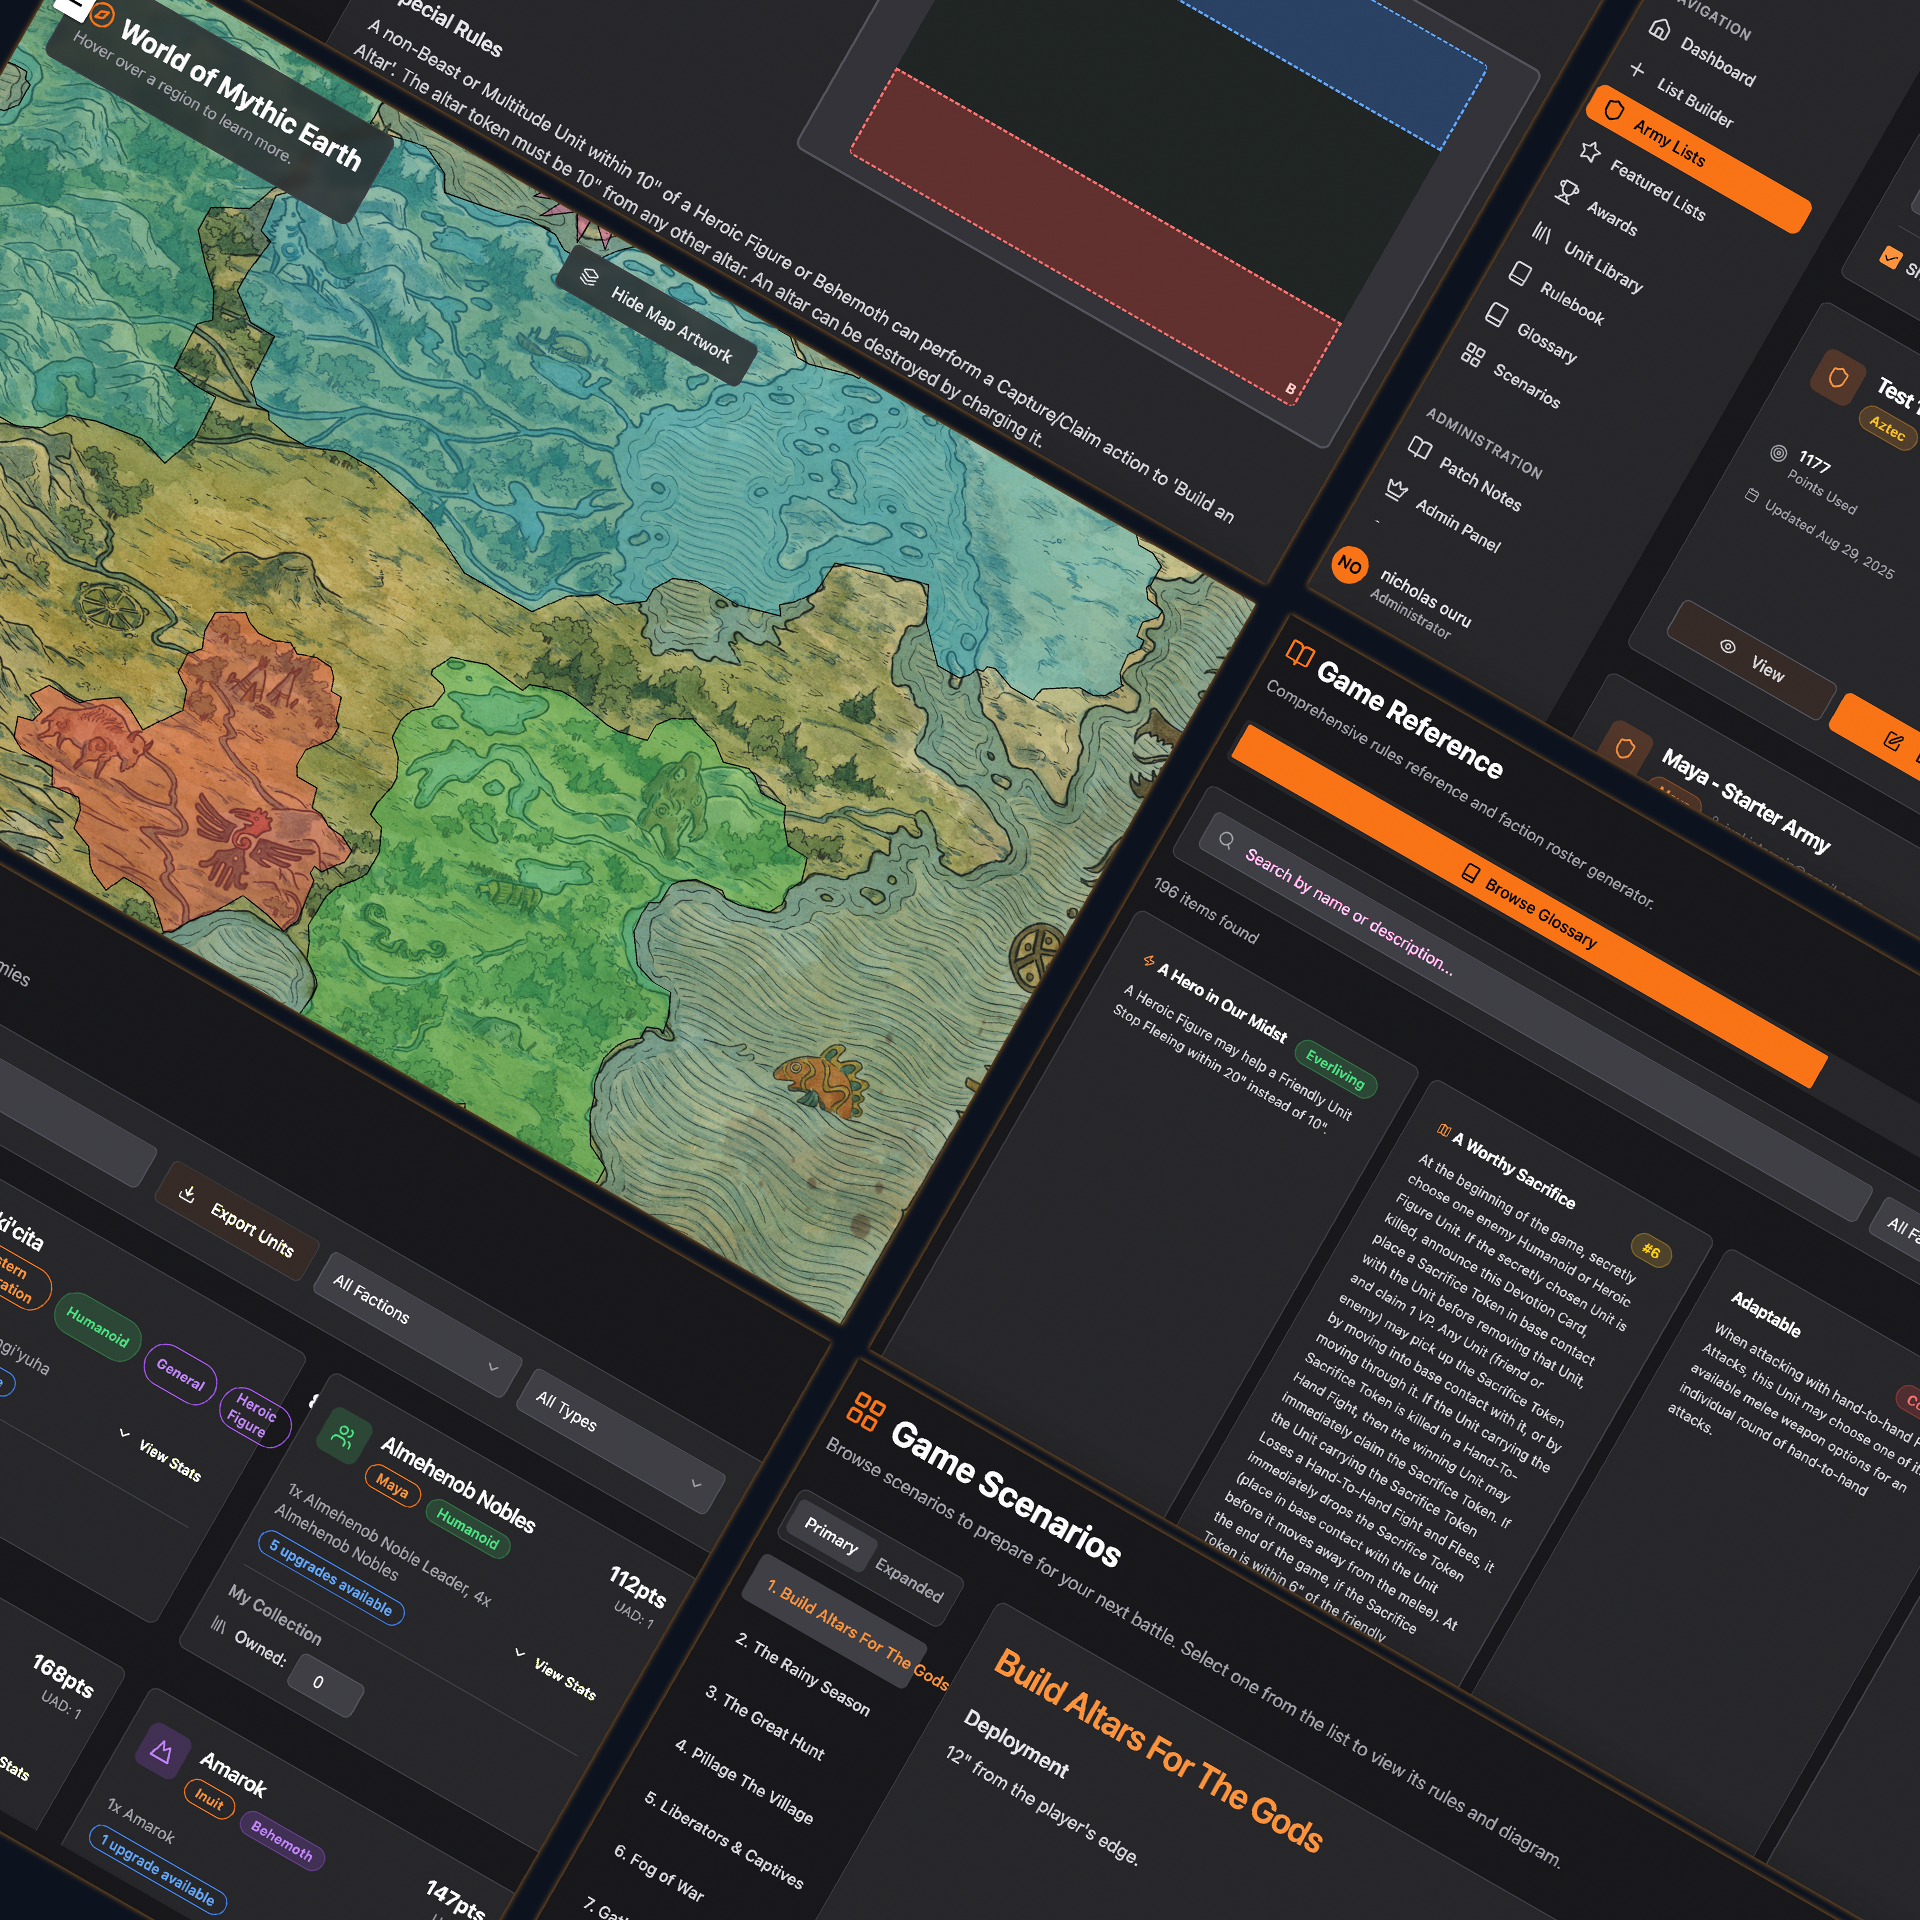
Task: Go to Featured Lists
Action: [1657, 190]
